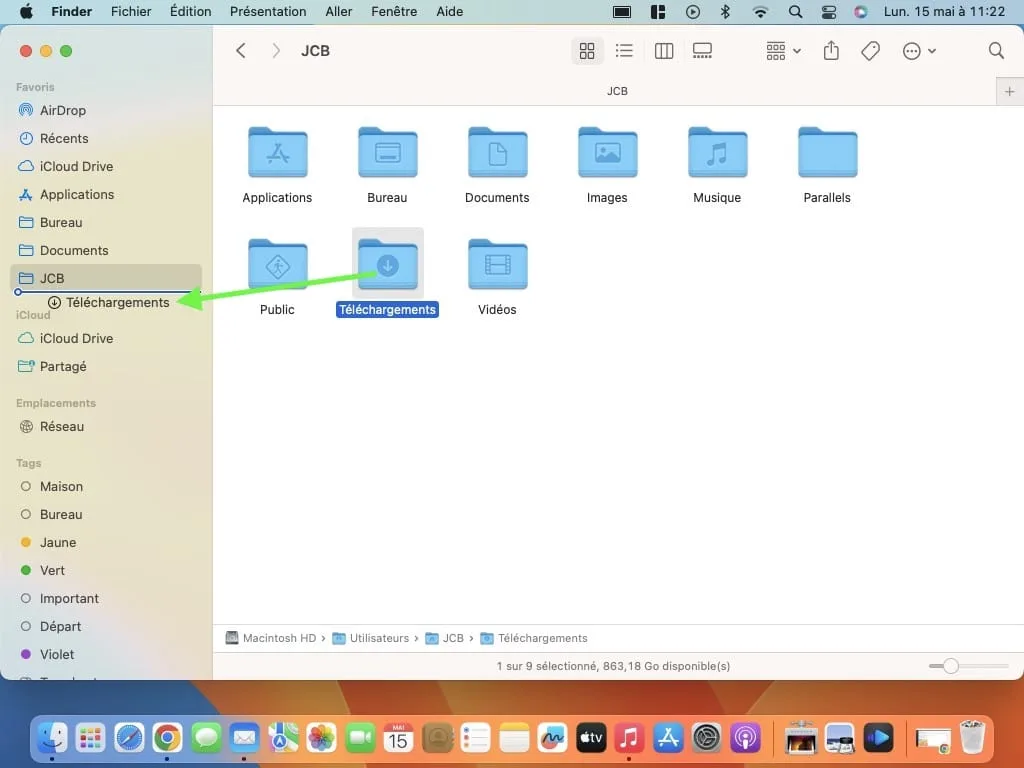Open System Settings from the Dock
The height and width of the screenshot is (768, 1024).
coord(706,738)
